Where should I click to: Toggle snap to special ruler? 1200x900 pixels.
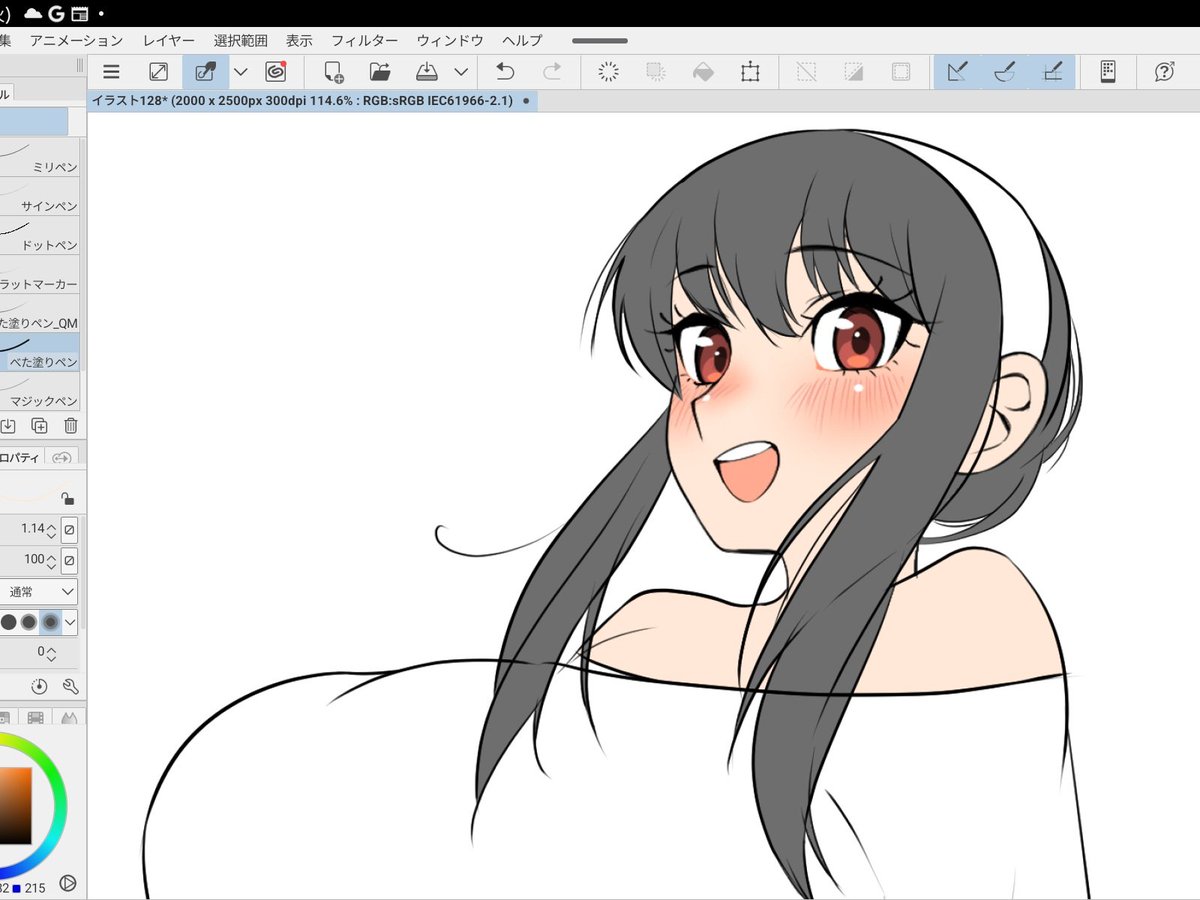pos(1005,72)
